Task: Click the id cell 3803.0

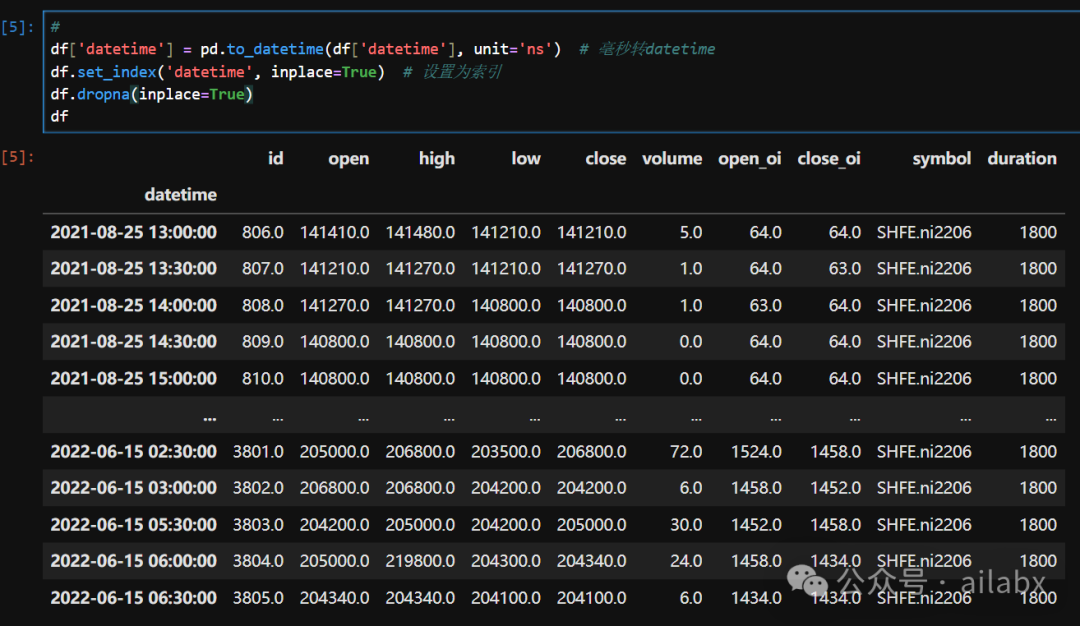Action: 258,525
